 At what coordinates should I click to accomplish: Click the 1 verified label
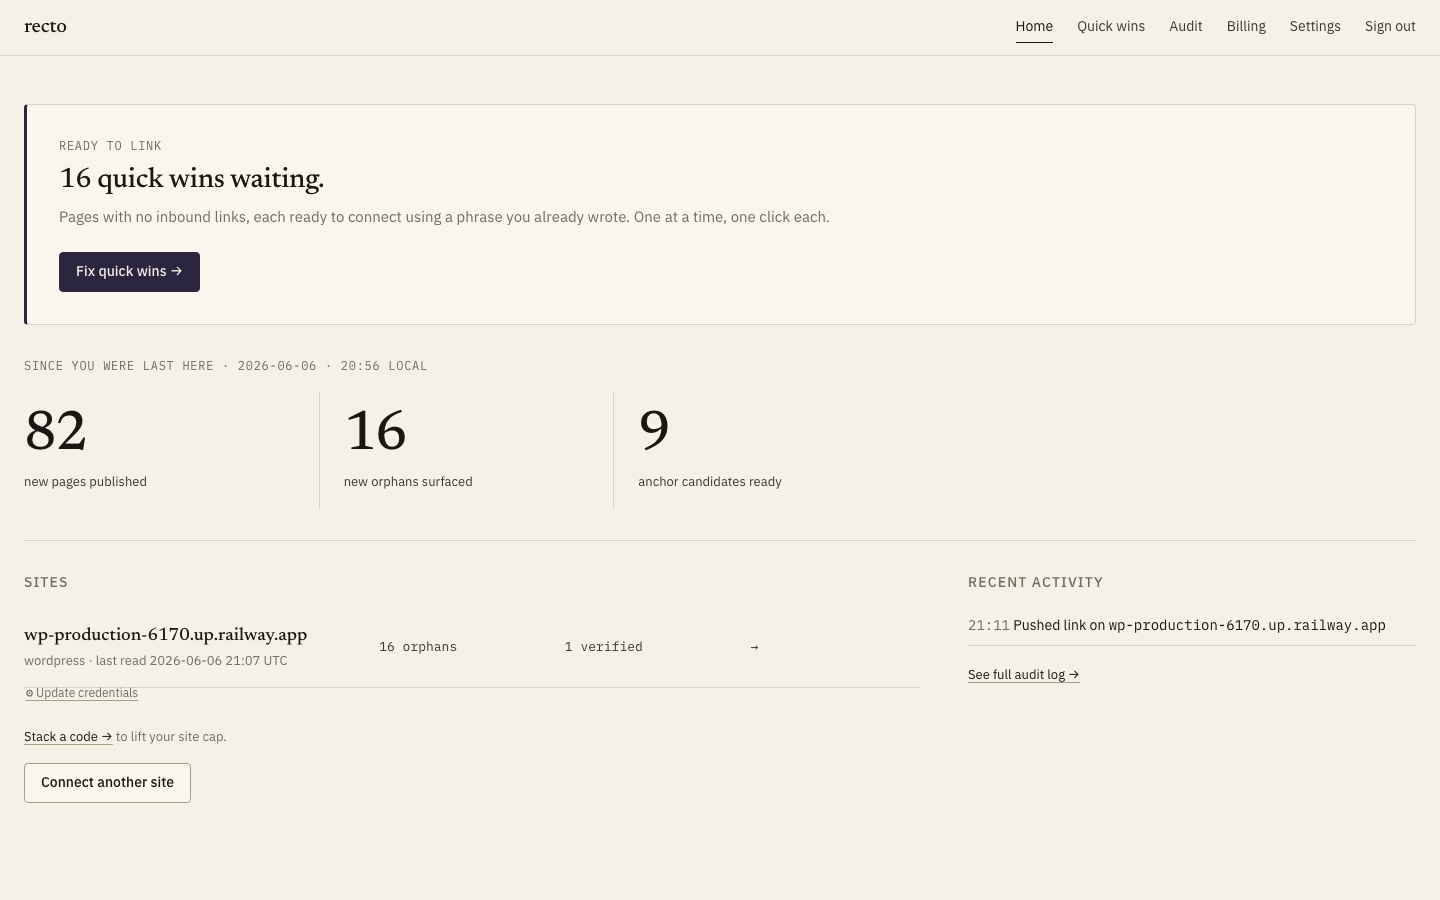click(603, 647)
